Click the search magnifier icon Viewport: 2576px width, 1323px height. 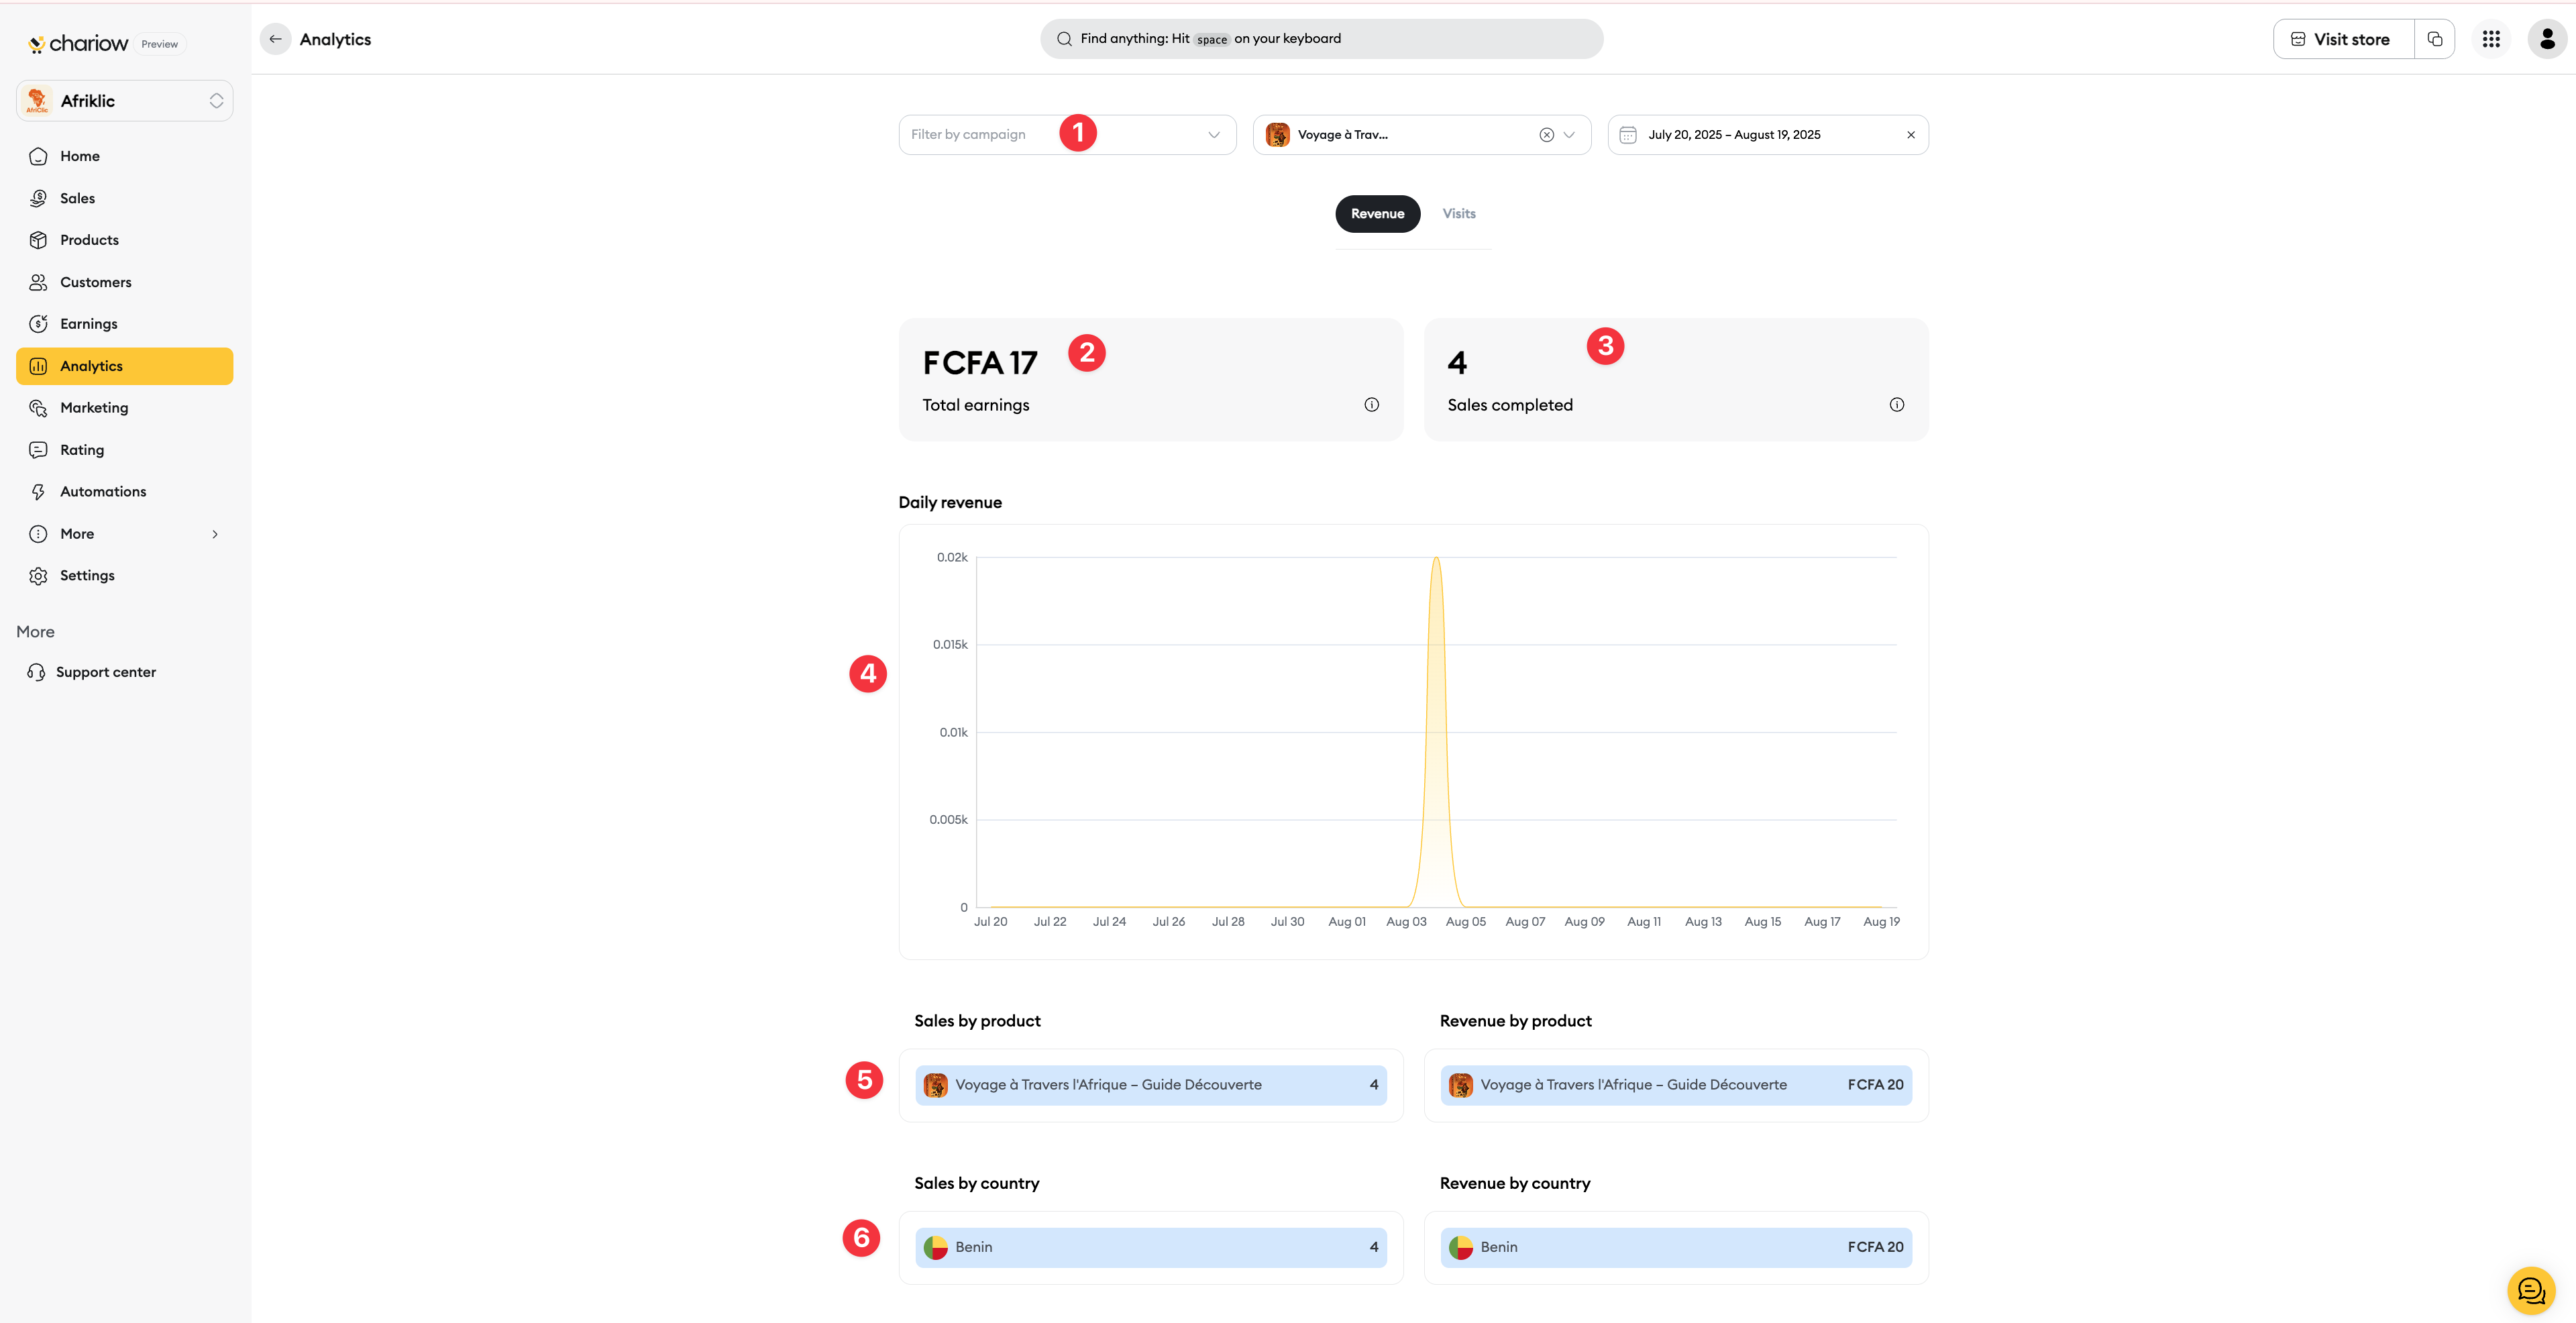[1064, 39]
